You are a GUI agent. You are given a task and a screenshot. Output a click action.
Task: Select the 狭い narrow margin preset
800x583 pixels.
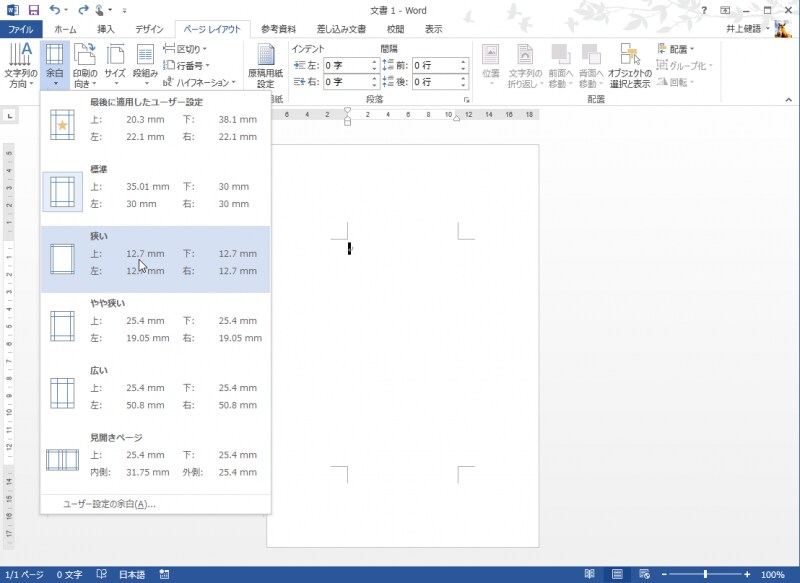155,260
